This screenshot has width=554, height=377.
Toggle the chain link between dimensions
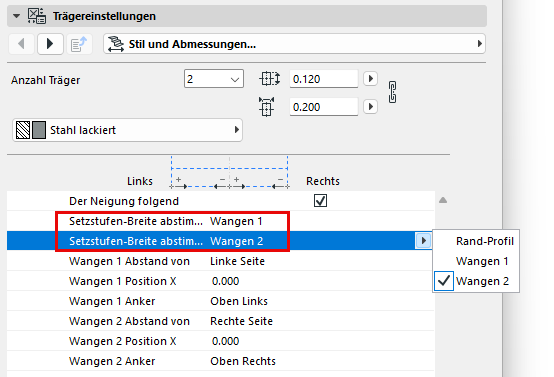click(392, 92)
